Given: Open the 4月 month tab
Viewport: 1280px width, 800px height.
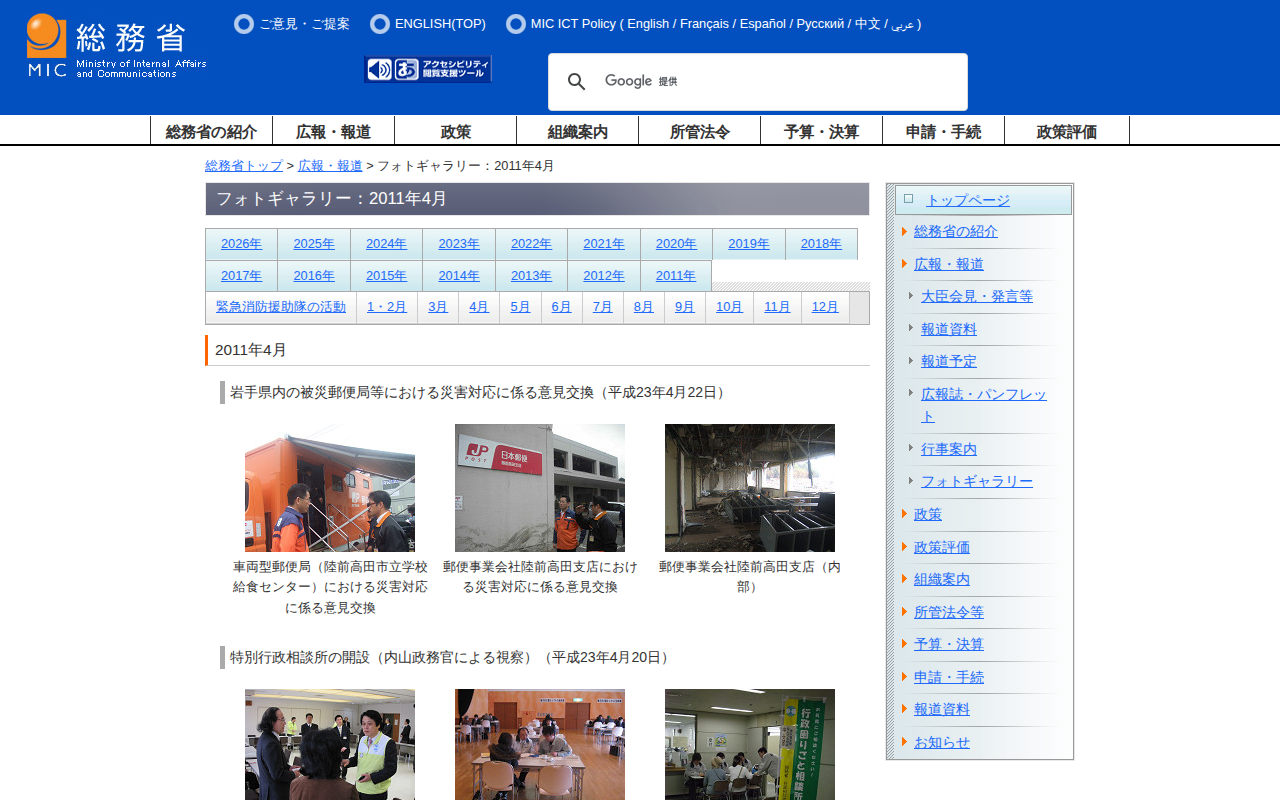Looking at the screenshot, I should [x=479, y=307].
